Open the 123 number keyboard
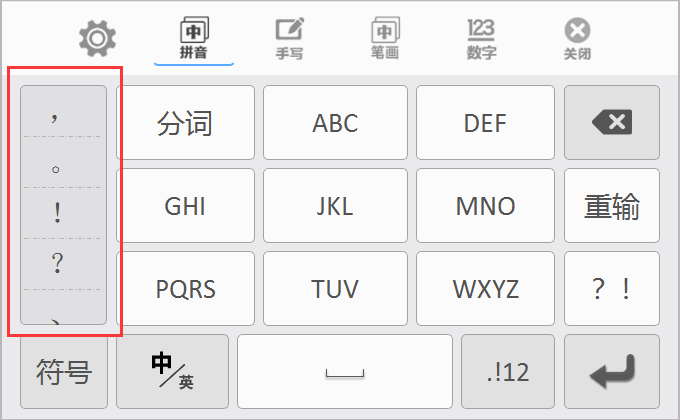 pos(481,38)
